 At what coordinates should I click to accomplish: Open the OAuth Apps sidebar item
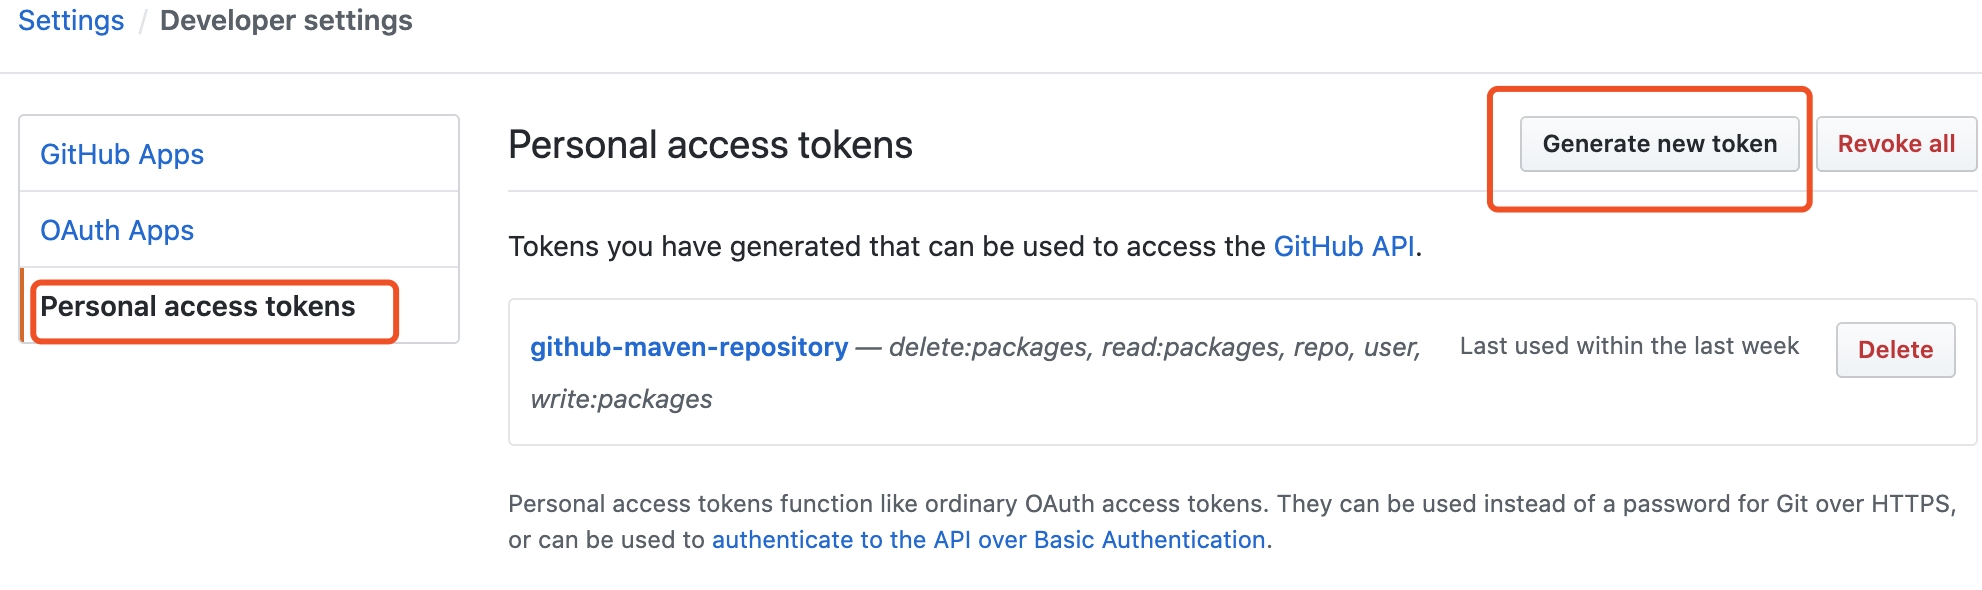pyautogui.click(x=117, y=230)
